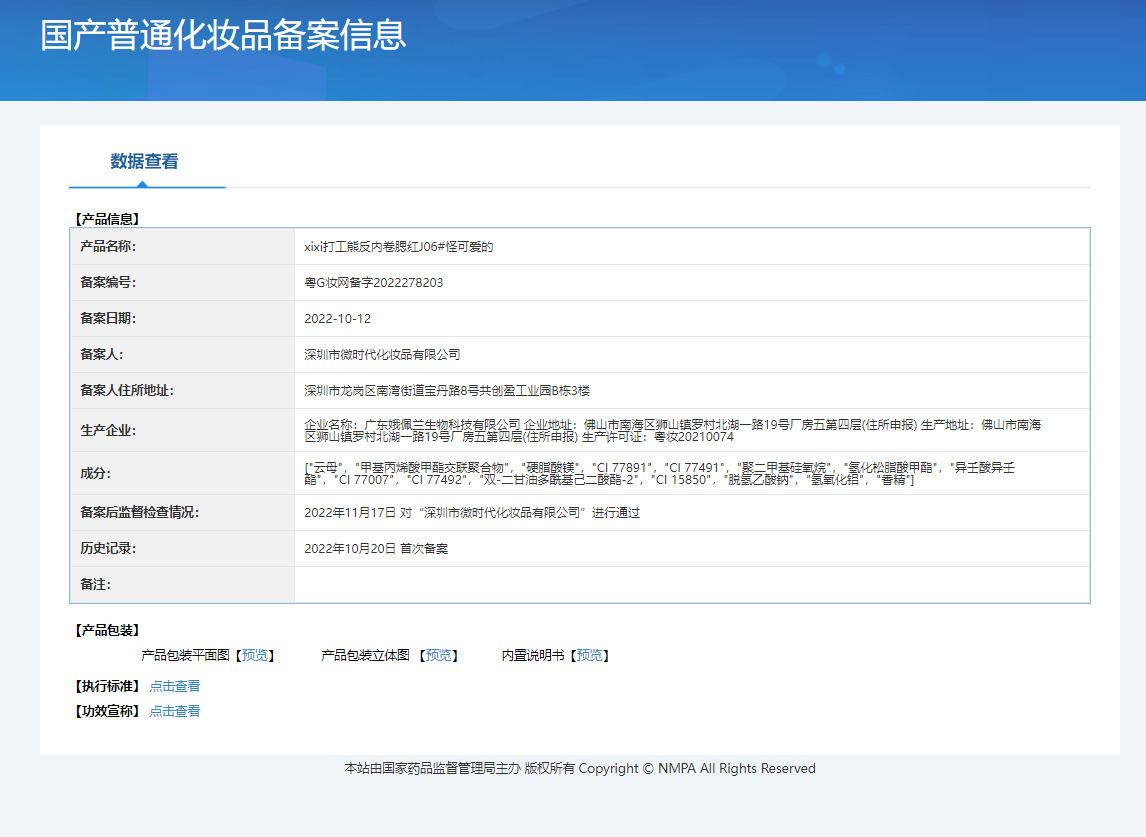Select the 数据查看 tab
Screen dimensions: 1146x837
pos(144,161)
